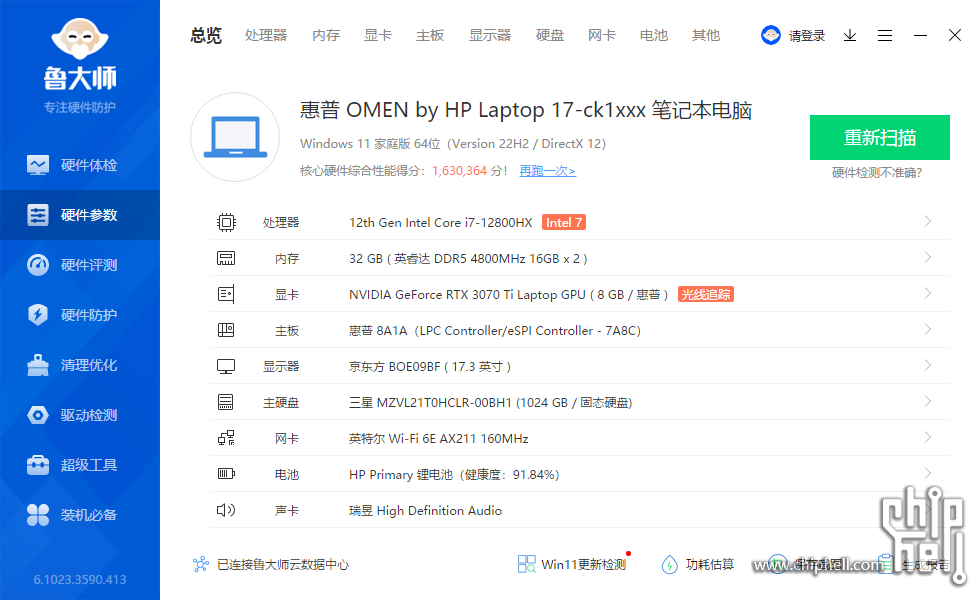Click the 驱动检测 gear icon
The width and height of the screenshot is (980, 600).
(x=38, y=415)
